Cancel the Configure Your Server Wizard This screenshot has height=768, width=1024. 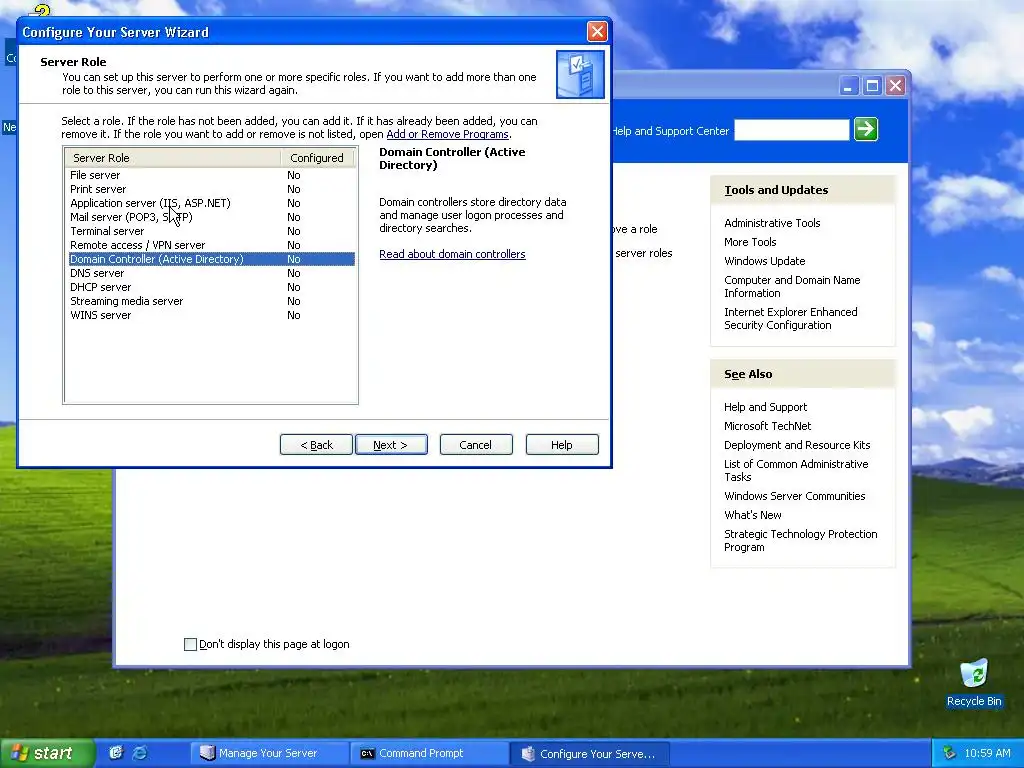click(476, 445)
